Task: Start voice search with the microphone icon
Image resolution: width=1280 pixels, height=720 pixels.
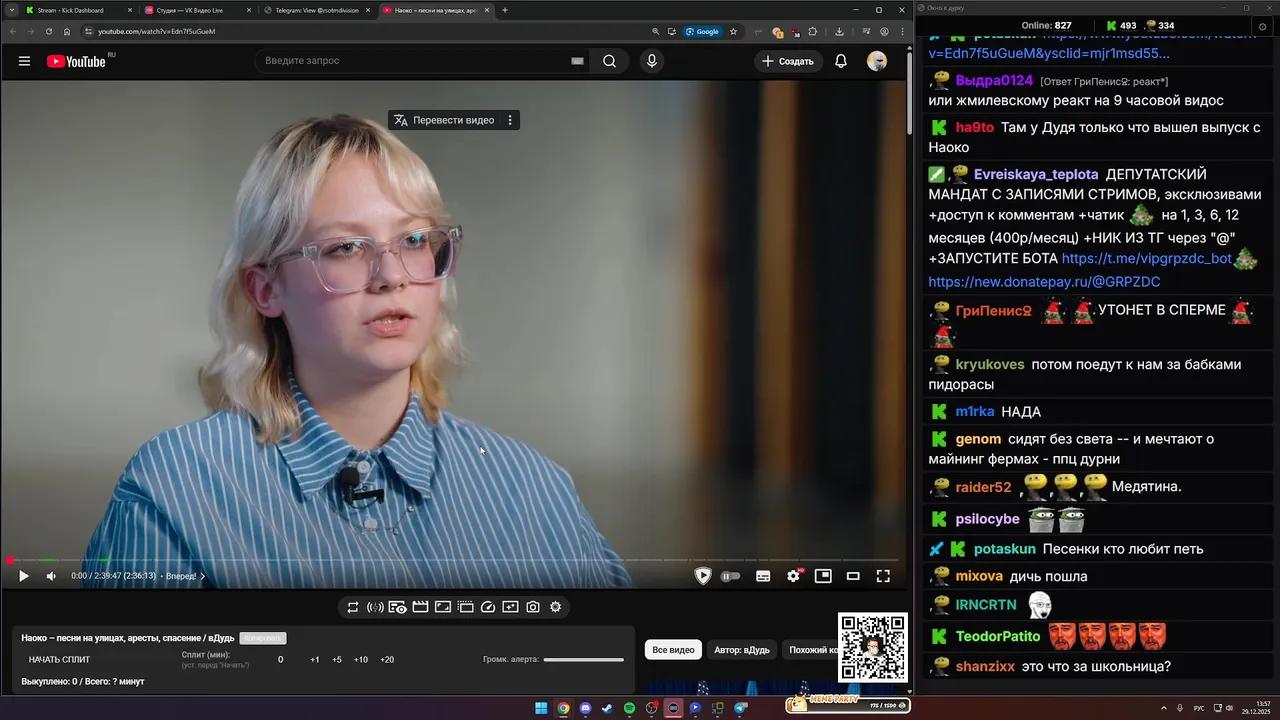Action: [x=652, y=61]
